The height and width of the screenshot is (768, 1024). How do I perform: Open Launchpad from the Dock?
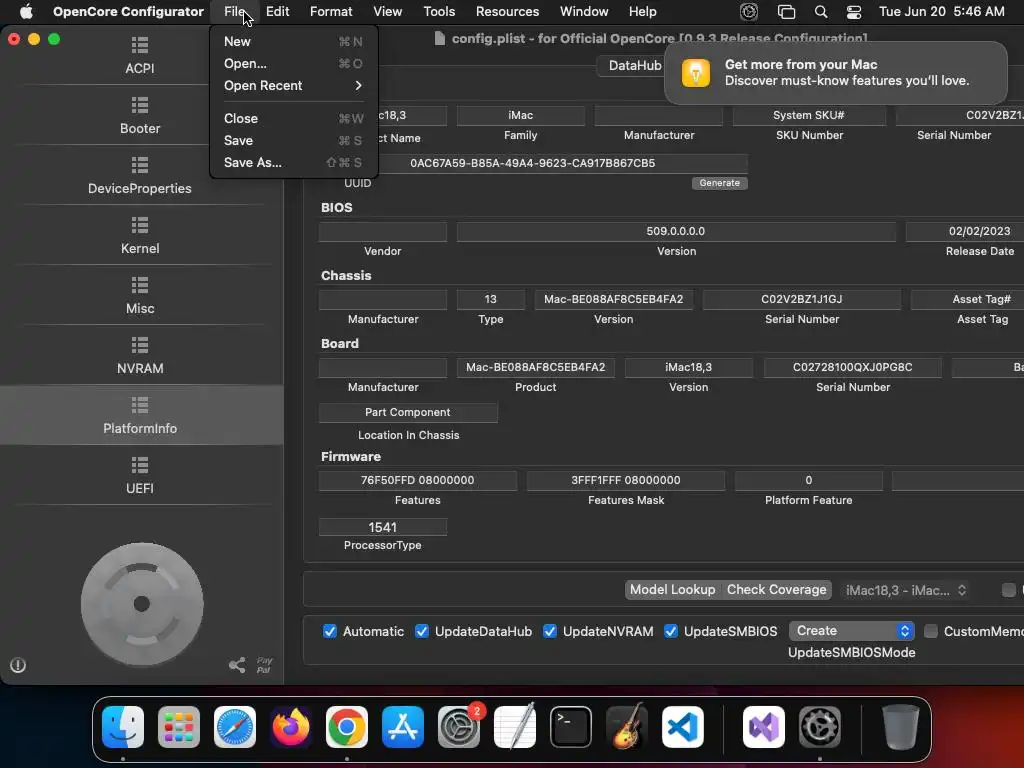179,727
